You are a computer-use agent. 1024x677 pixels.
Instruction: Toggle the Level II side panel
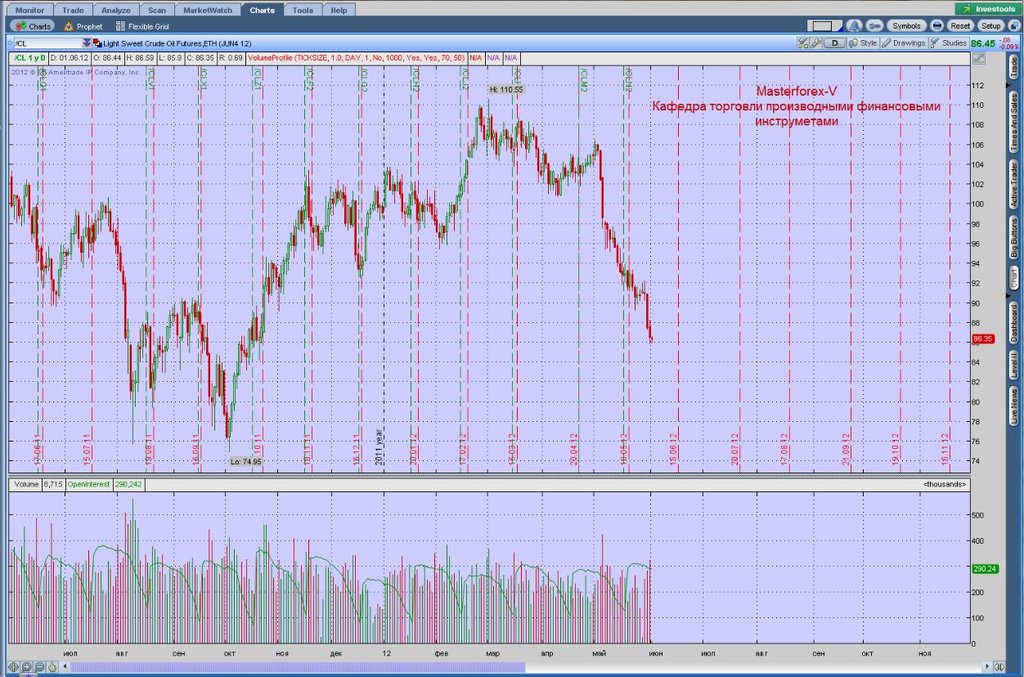pos(1012,364)
